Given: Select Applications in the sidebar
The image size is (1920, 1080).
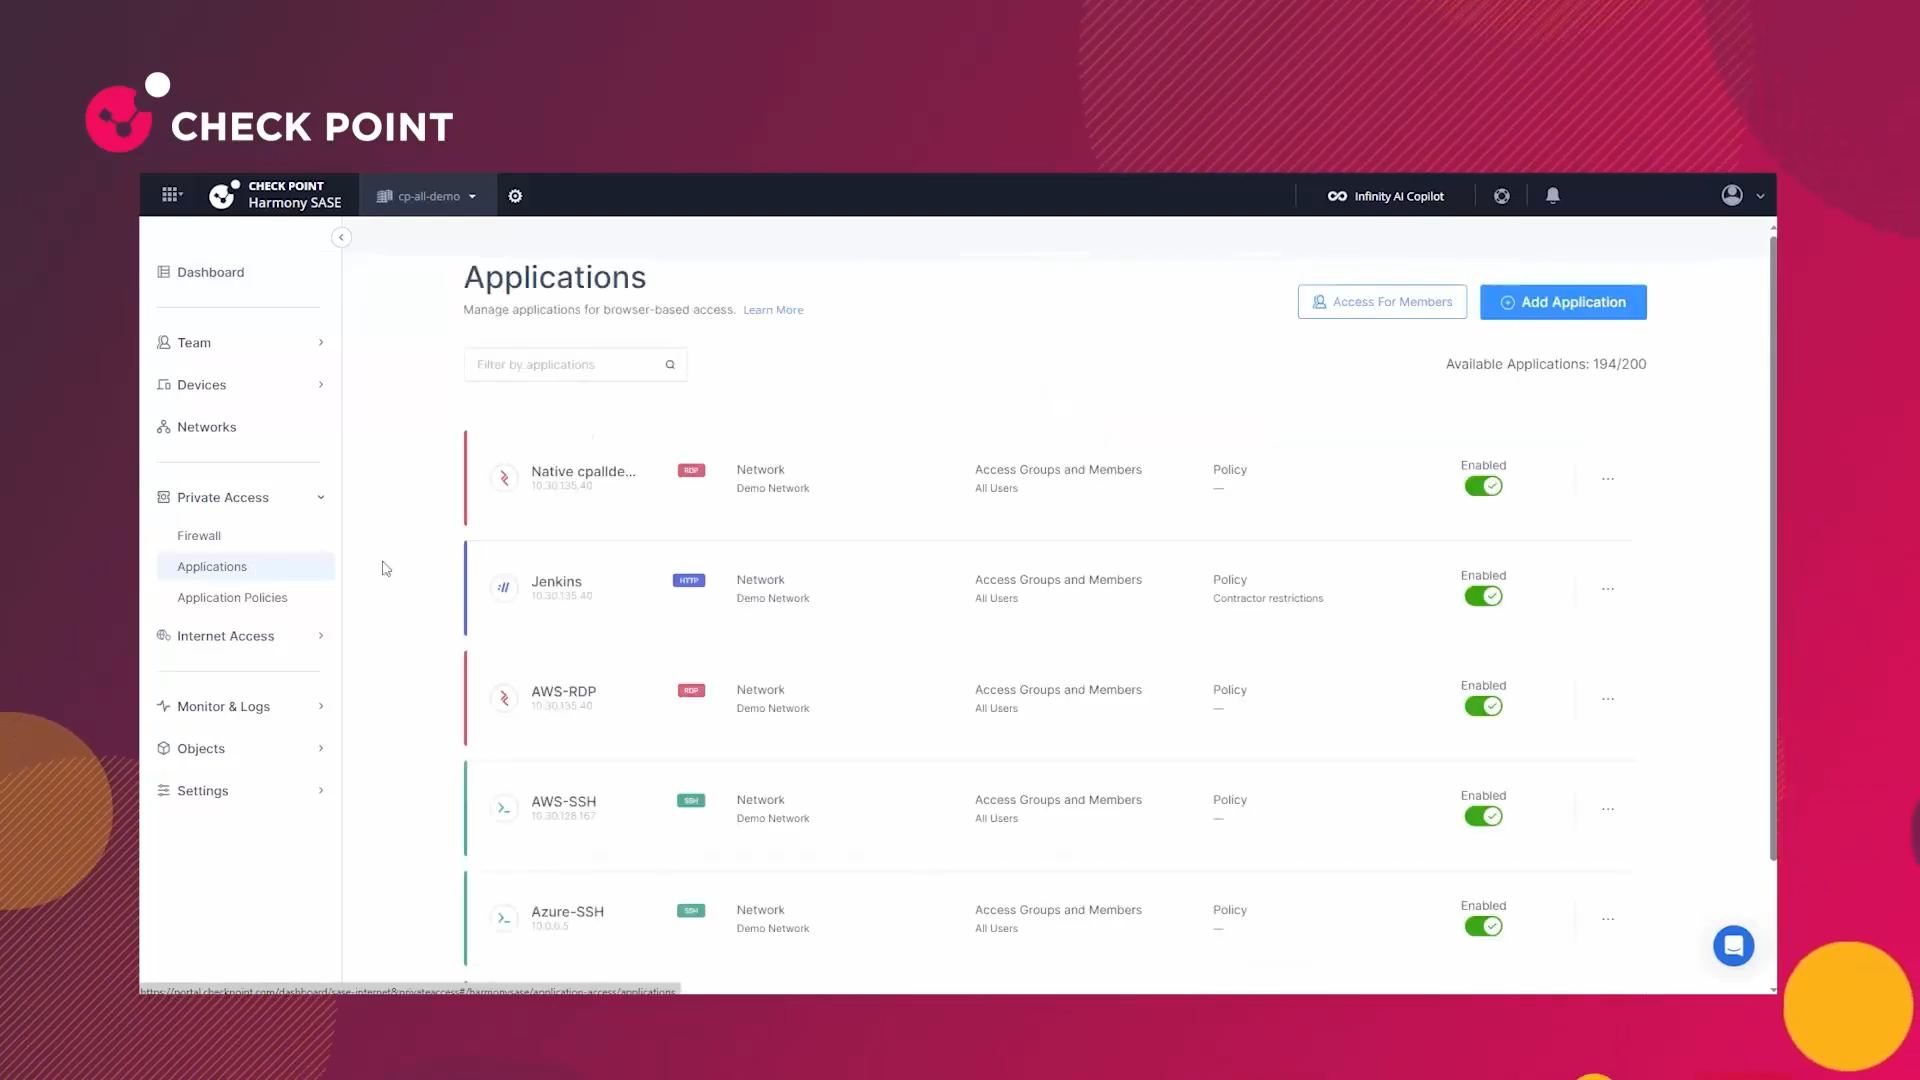Looking at the screenshot, I should pyautogui.click(x=245, y=566).
